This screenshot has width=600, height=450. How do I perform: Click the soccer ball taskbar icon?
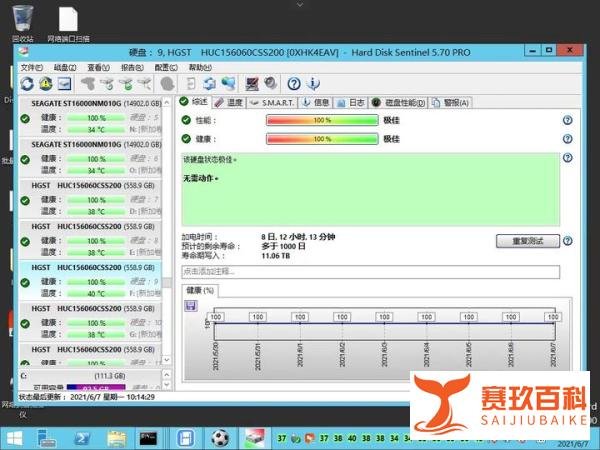(220, 438)
